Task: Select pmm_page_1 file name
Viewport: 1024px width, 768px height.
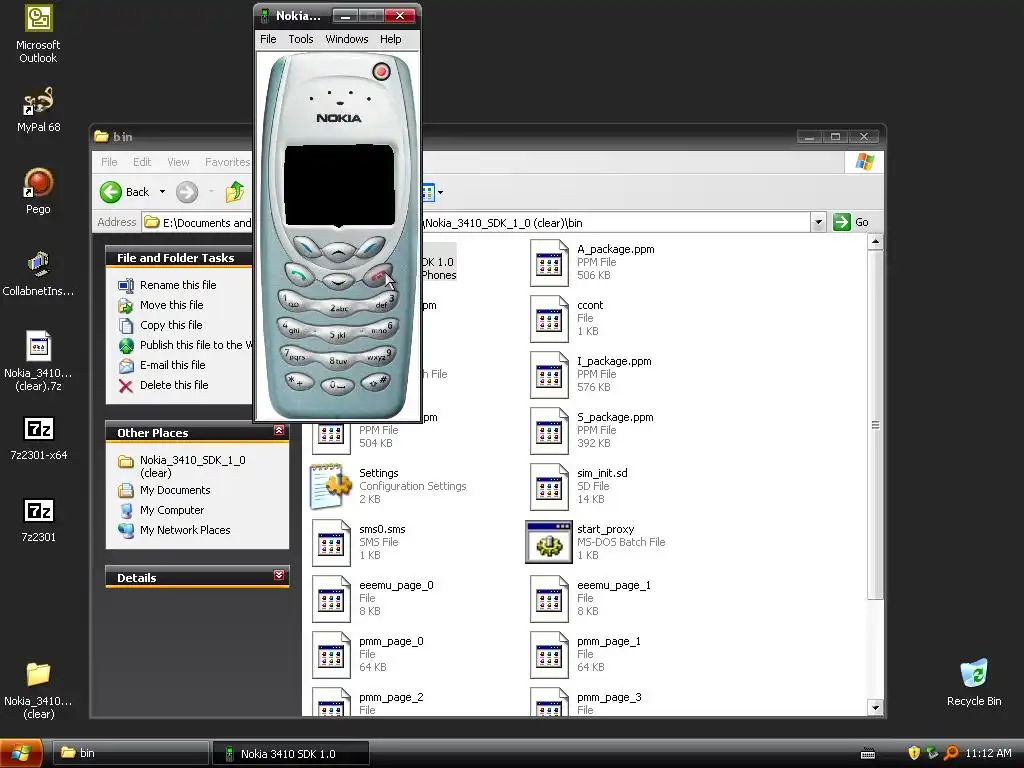Action: [x=609, y=642]
